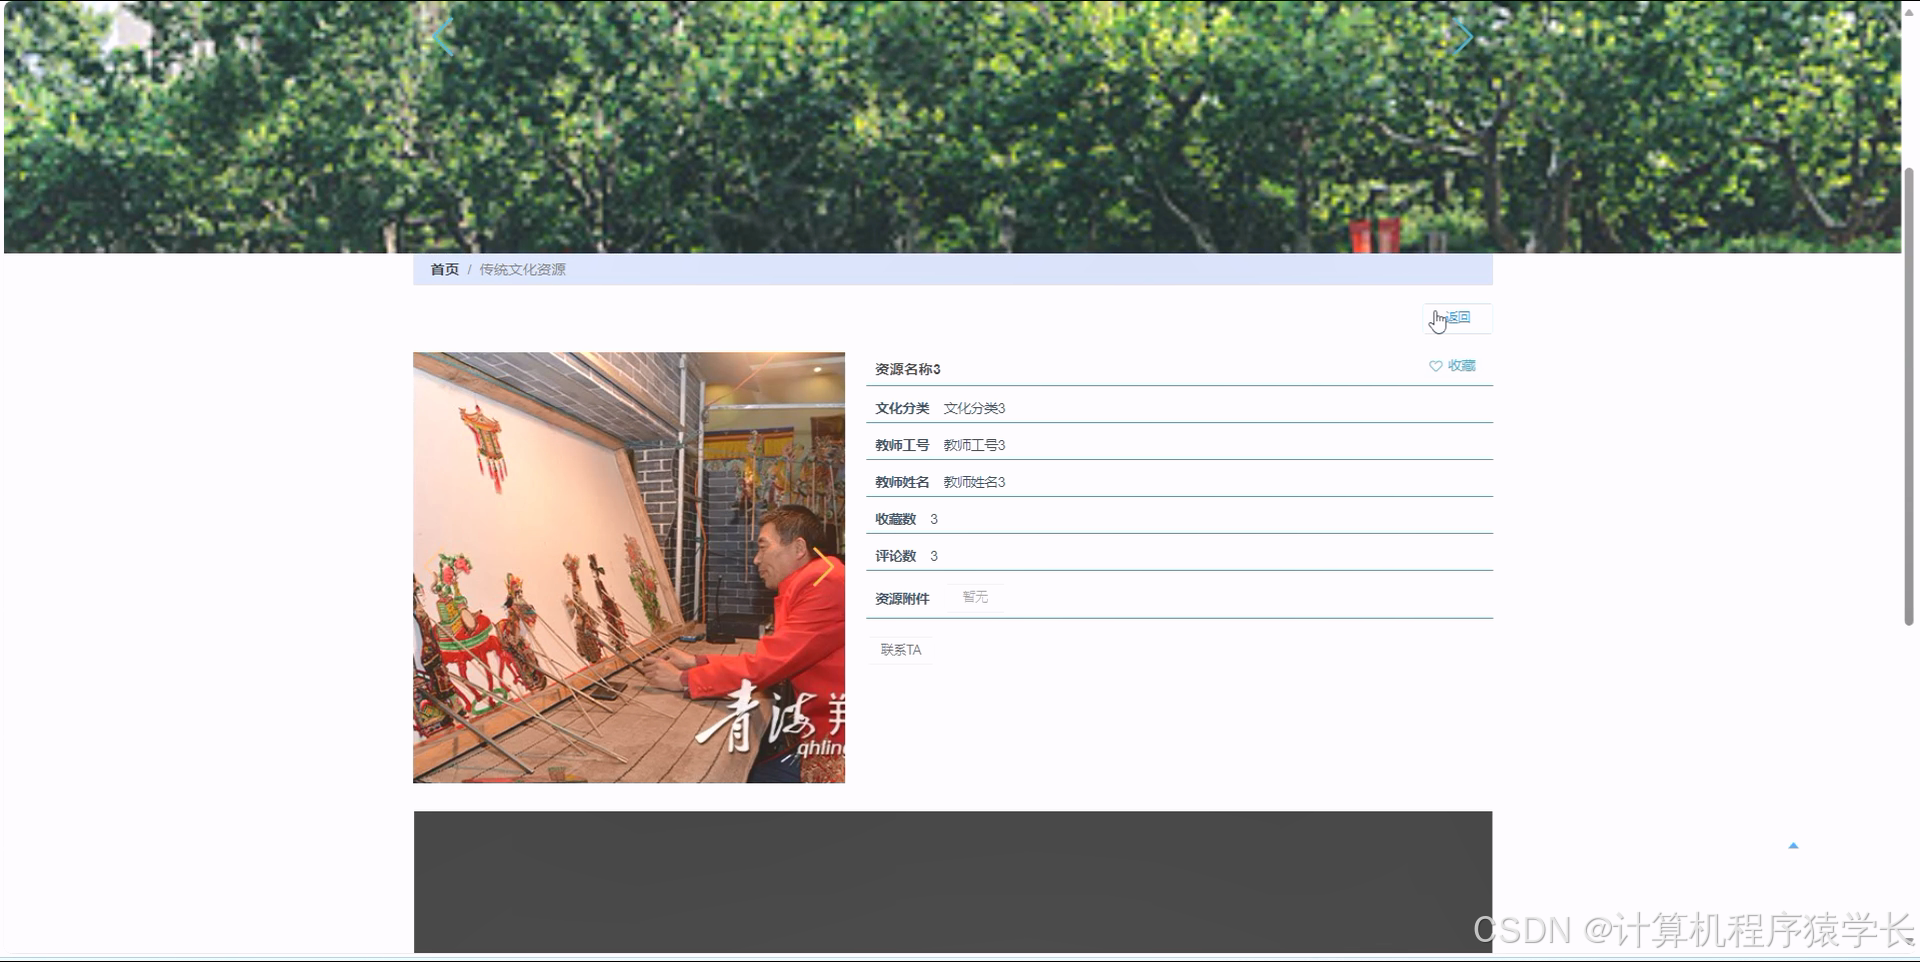Click the 暂无 attachment button
1920x962 pixels.
pos(975,597)
